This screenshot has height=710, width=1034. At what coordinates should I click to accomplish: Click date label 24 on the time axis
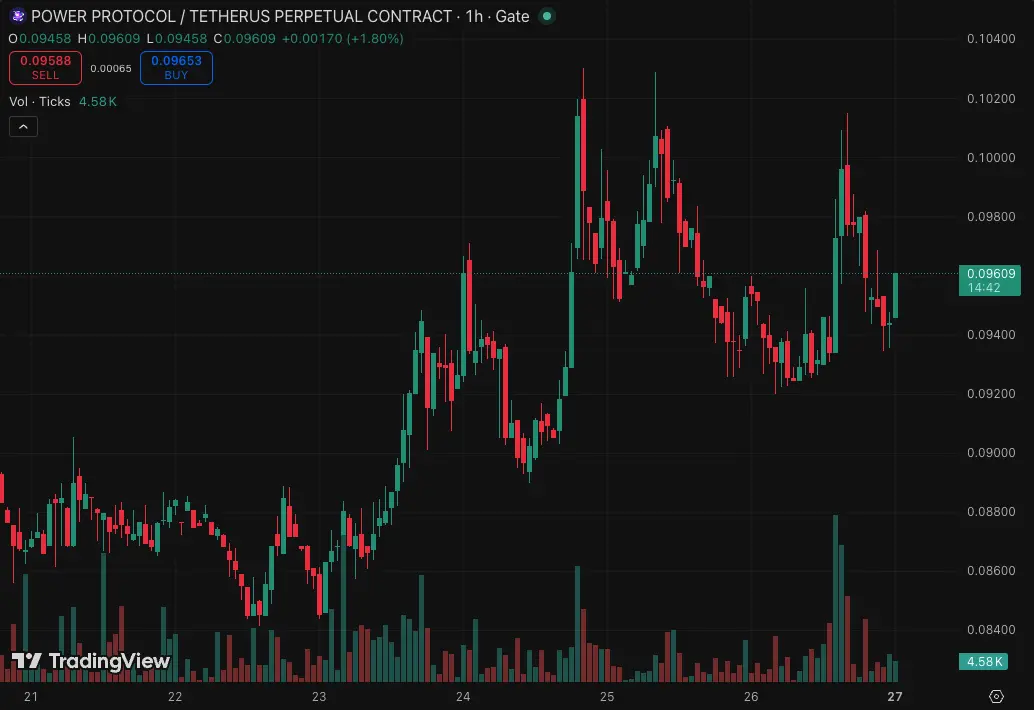[x=463, y=696]
